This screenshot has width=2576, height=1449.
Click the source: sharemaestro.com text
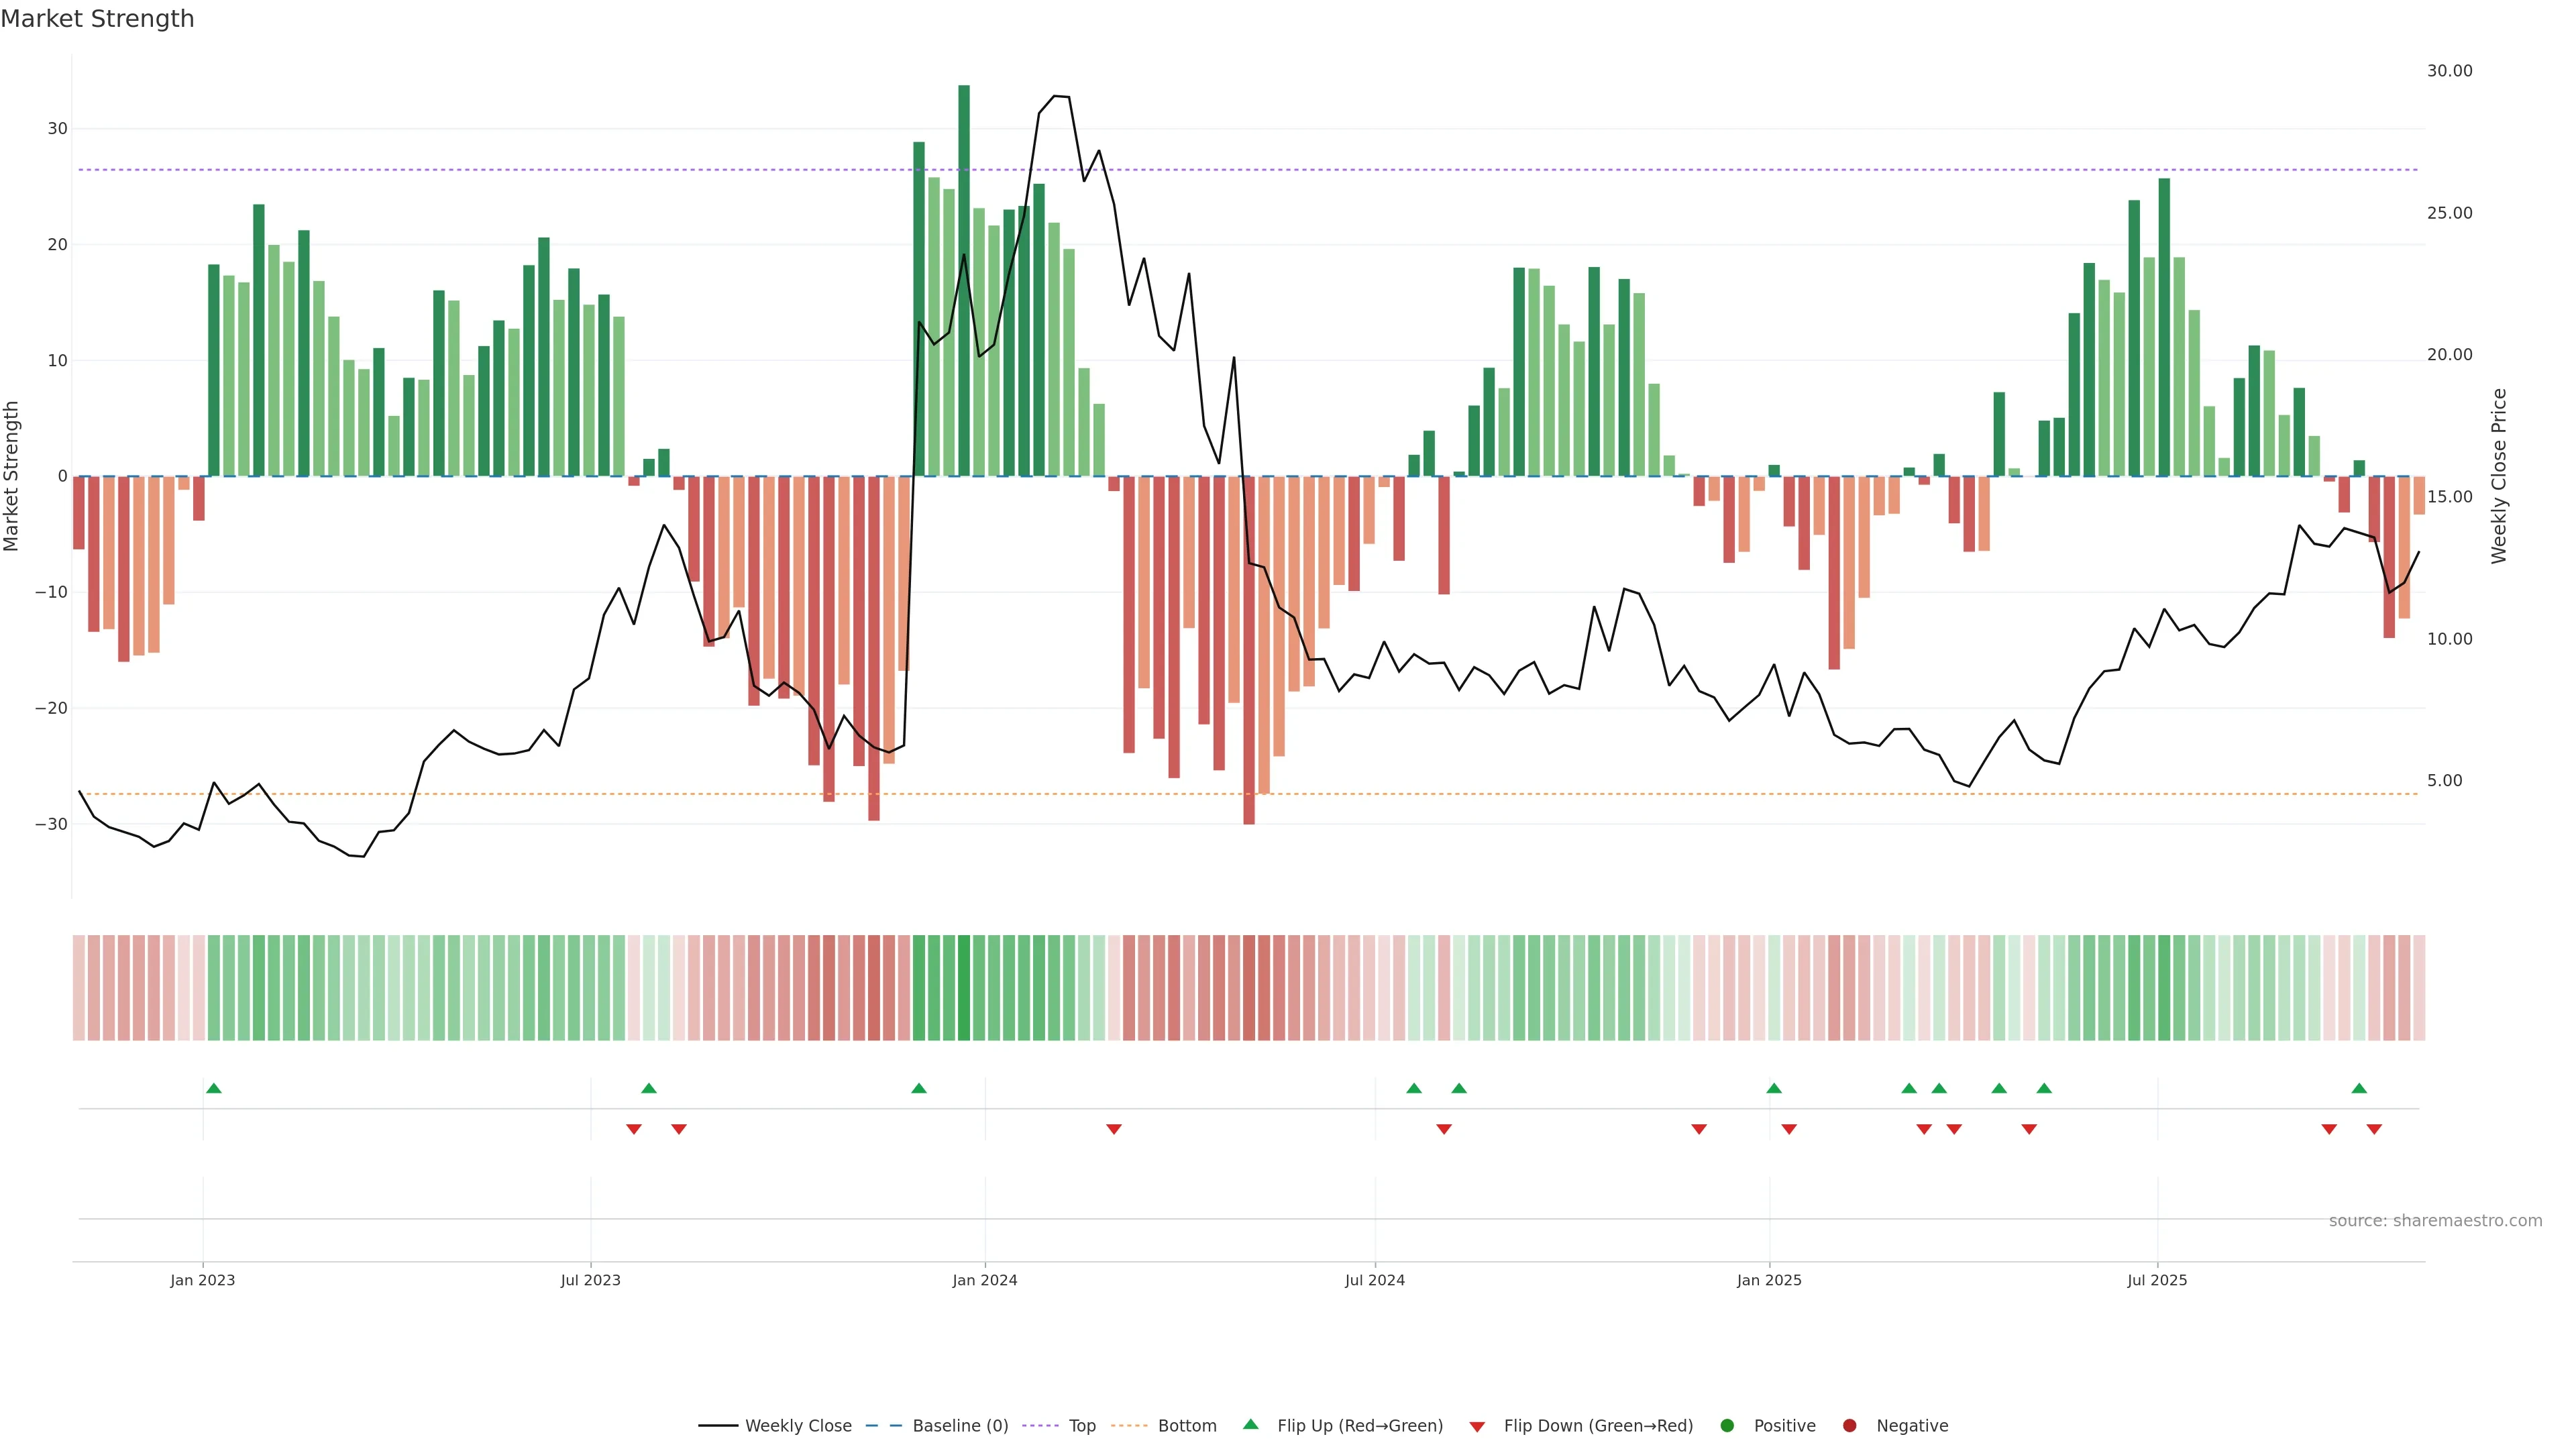(2435, 1221)
